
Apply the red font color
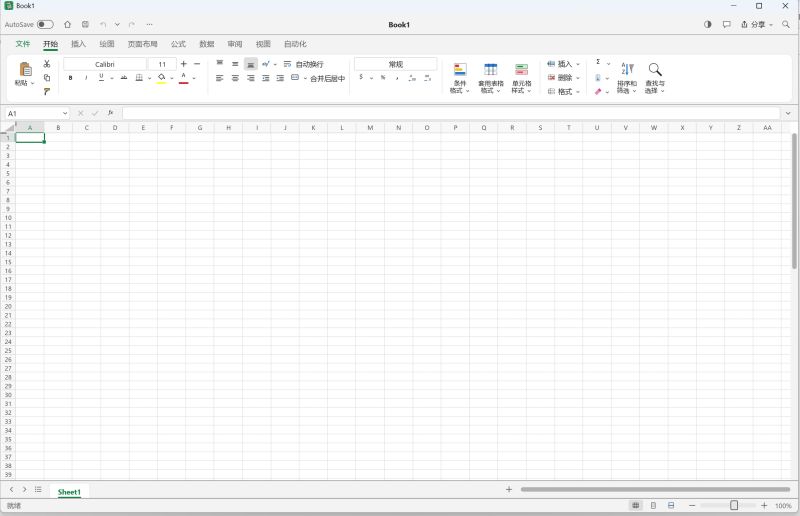[x=184, y=78]
